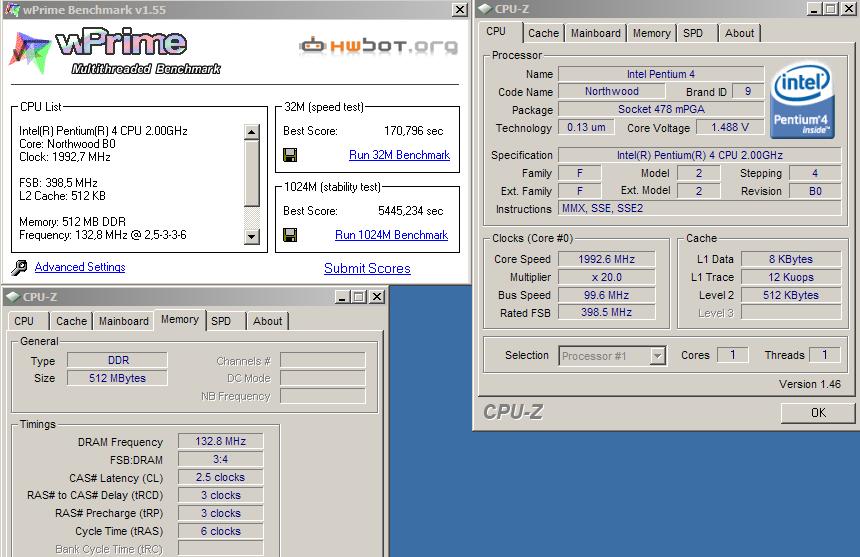Click the Threads count field

coord(824,355)
